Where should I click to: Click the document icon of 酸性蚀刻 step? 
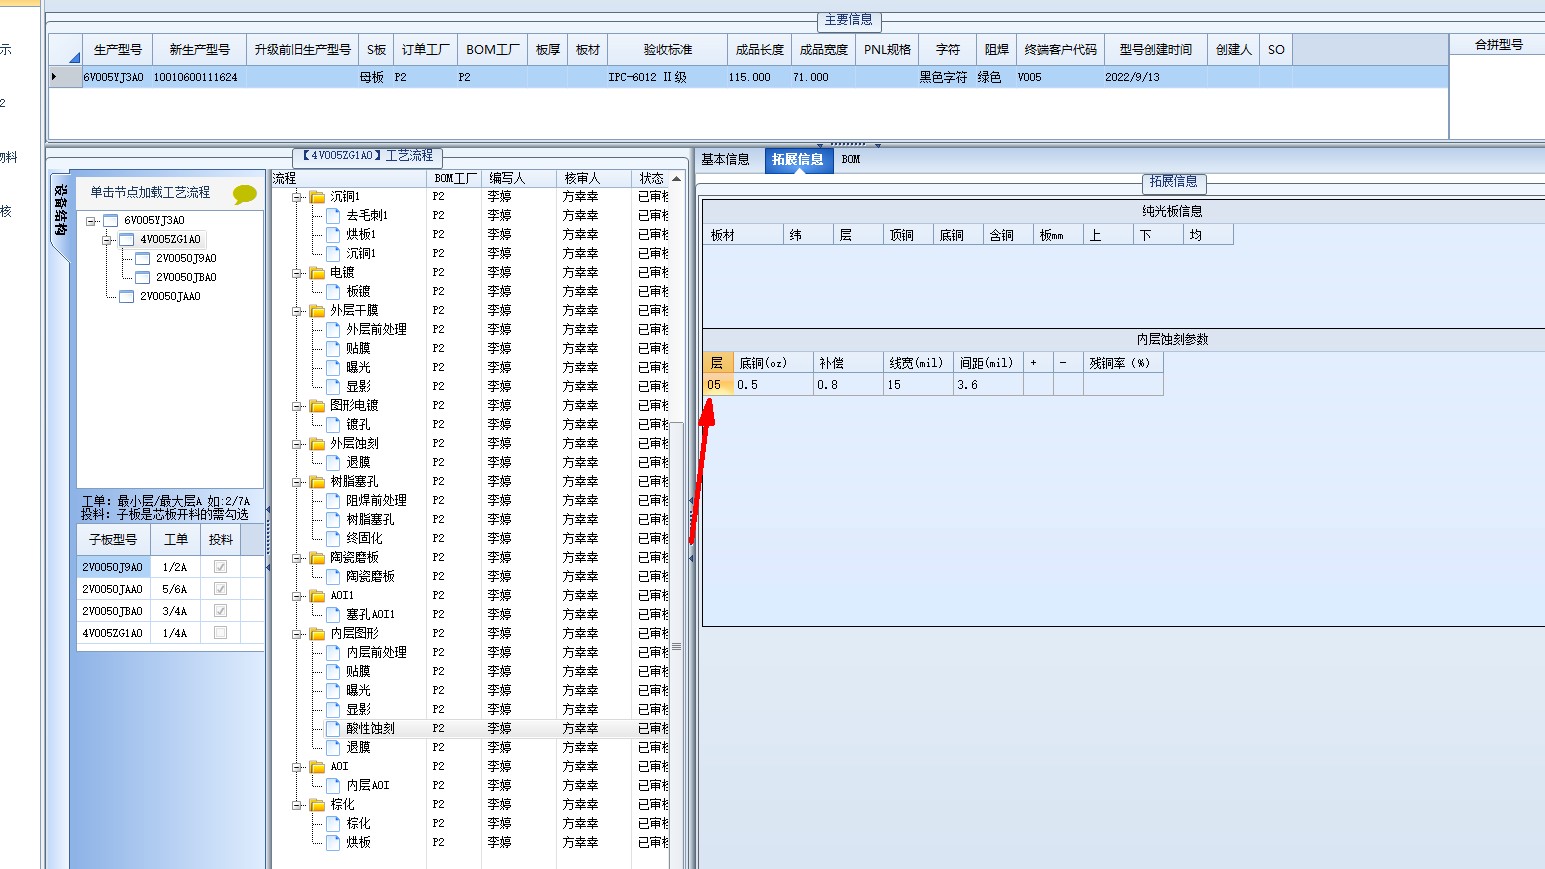(x=333, y=728)
